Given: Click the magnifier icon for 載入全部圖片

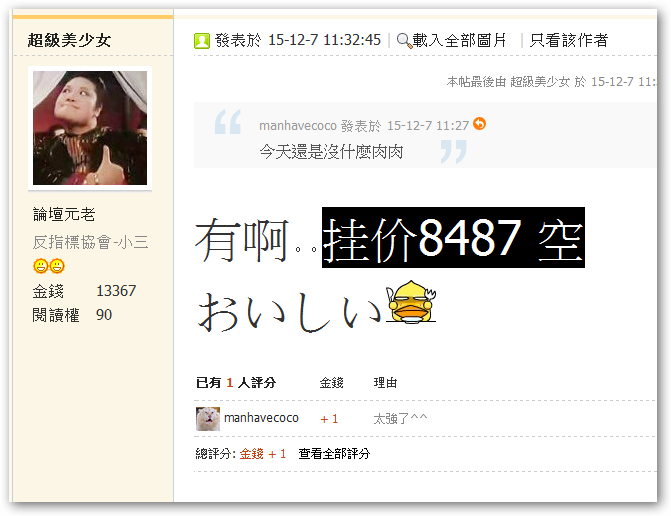Looking at the screenshot, I should tap(404, 41).
